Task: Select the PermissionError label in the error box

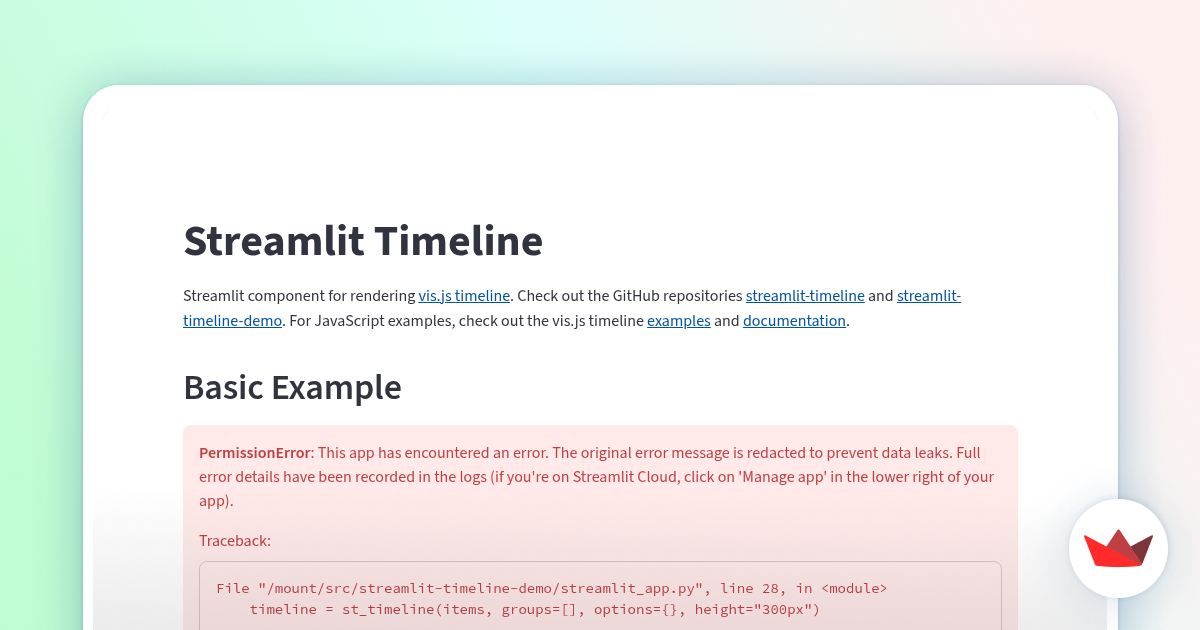Action: (x=255, y=452)
